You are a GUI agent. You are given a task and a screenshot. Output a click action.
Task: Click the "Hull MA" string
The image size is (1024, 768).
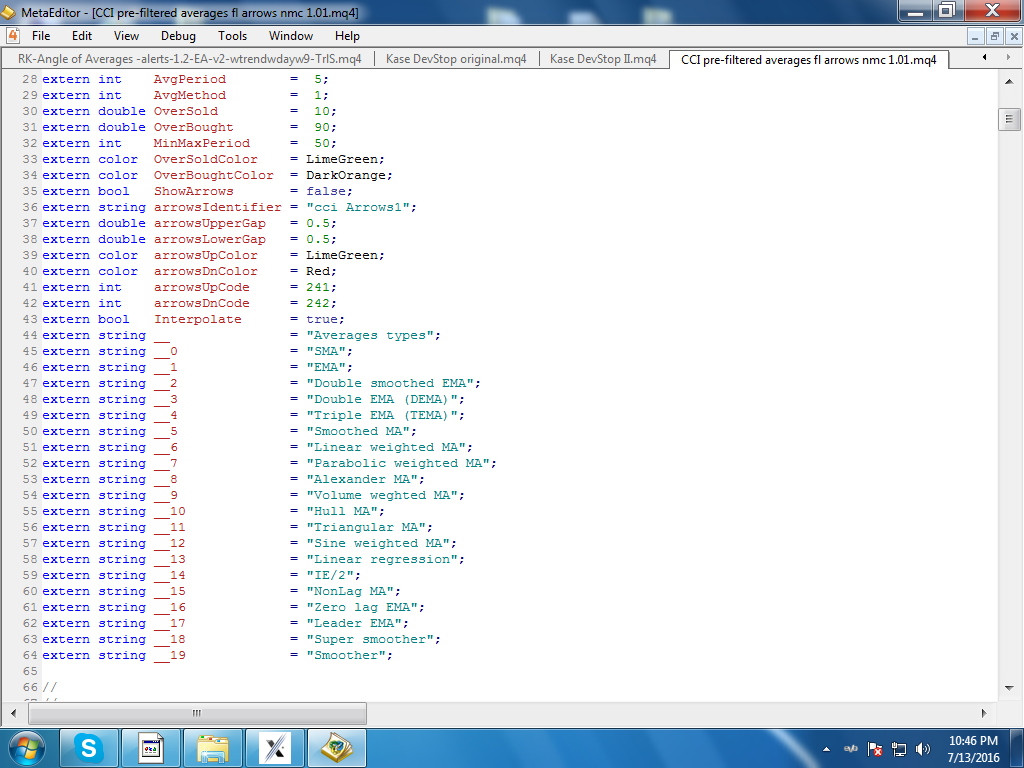click(x=342, y=511)
